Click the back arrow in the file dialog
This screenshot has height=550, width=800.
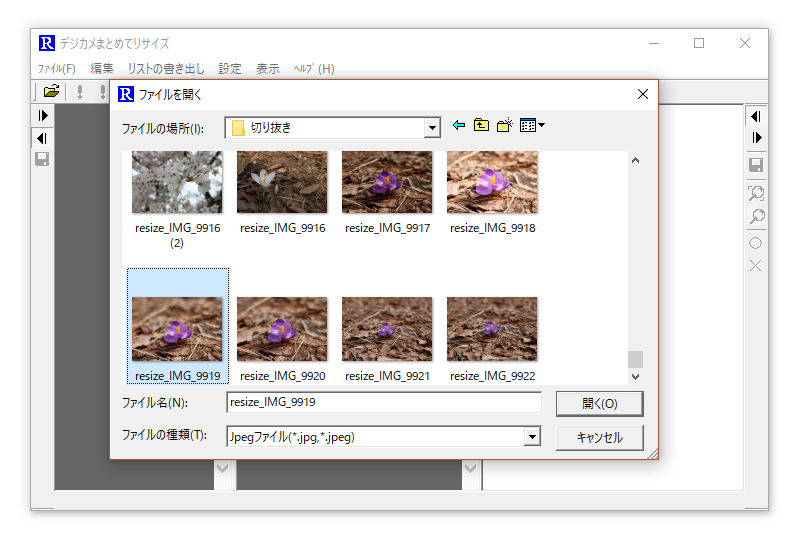click(x=459, y=125)
